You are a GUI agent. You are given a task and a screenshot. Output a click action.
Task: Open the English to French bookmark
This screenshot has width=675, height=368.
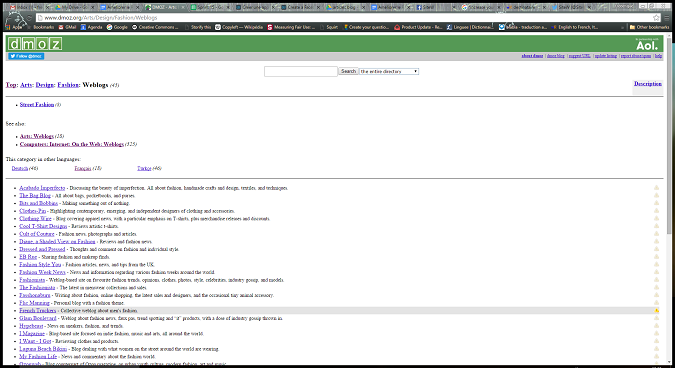[575, 27]
